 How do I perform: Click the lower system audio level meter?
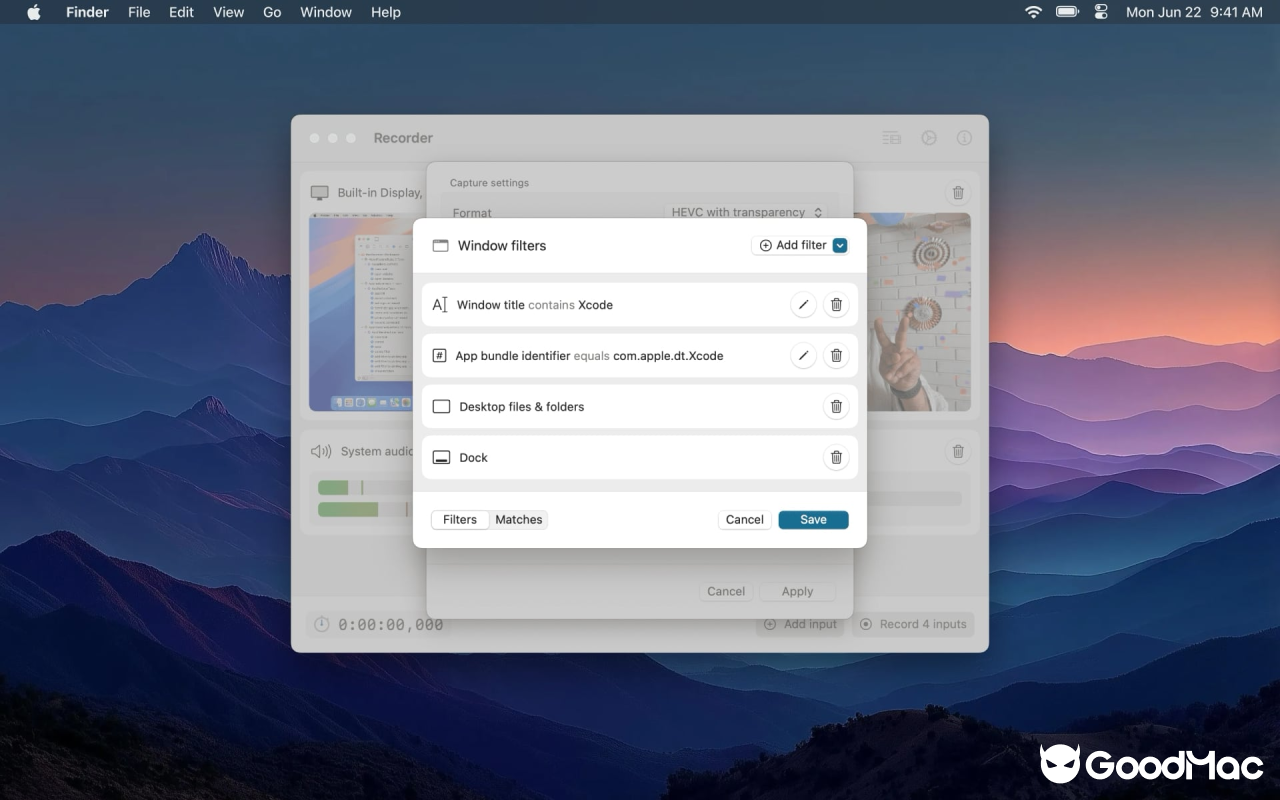pos(366,510)
